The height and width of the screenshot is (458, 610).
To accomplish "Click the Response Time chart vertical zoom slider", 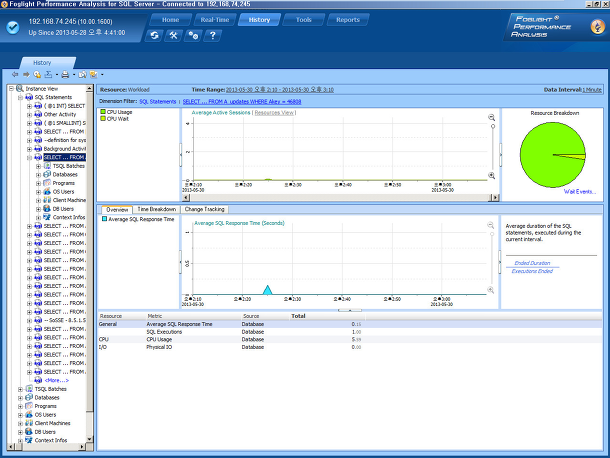I will click(x=492, y=234).
